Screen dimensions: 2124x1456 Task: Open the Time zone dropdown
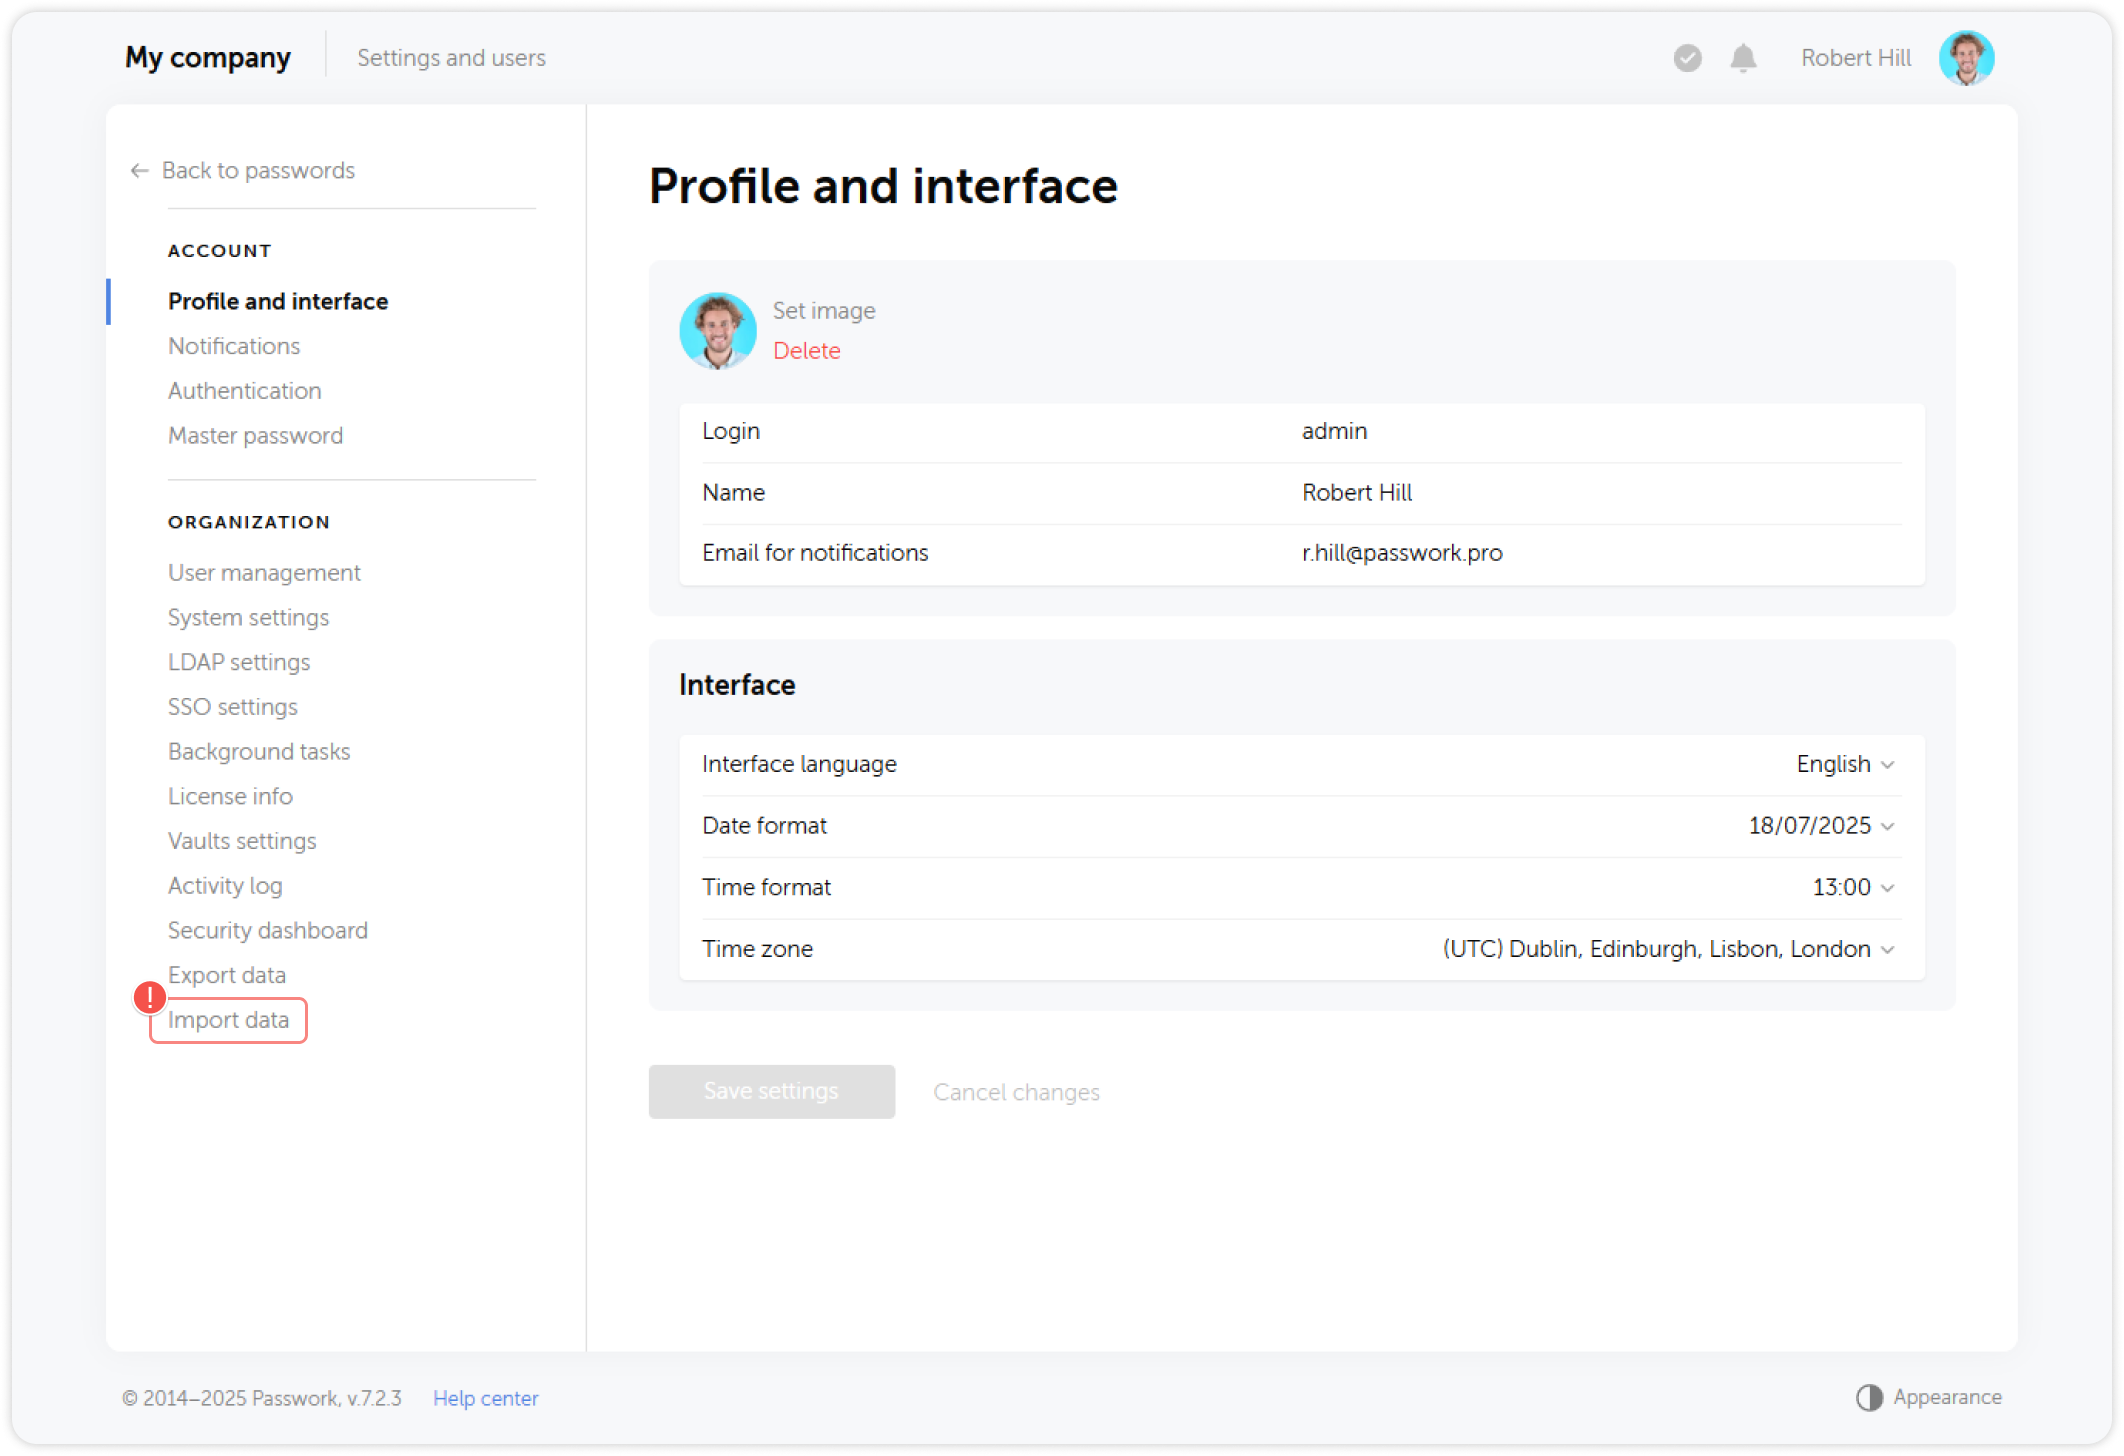[x=1667, y=948]
